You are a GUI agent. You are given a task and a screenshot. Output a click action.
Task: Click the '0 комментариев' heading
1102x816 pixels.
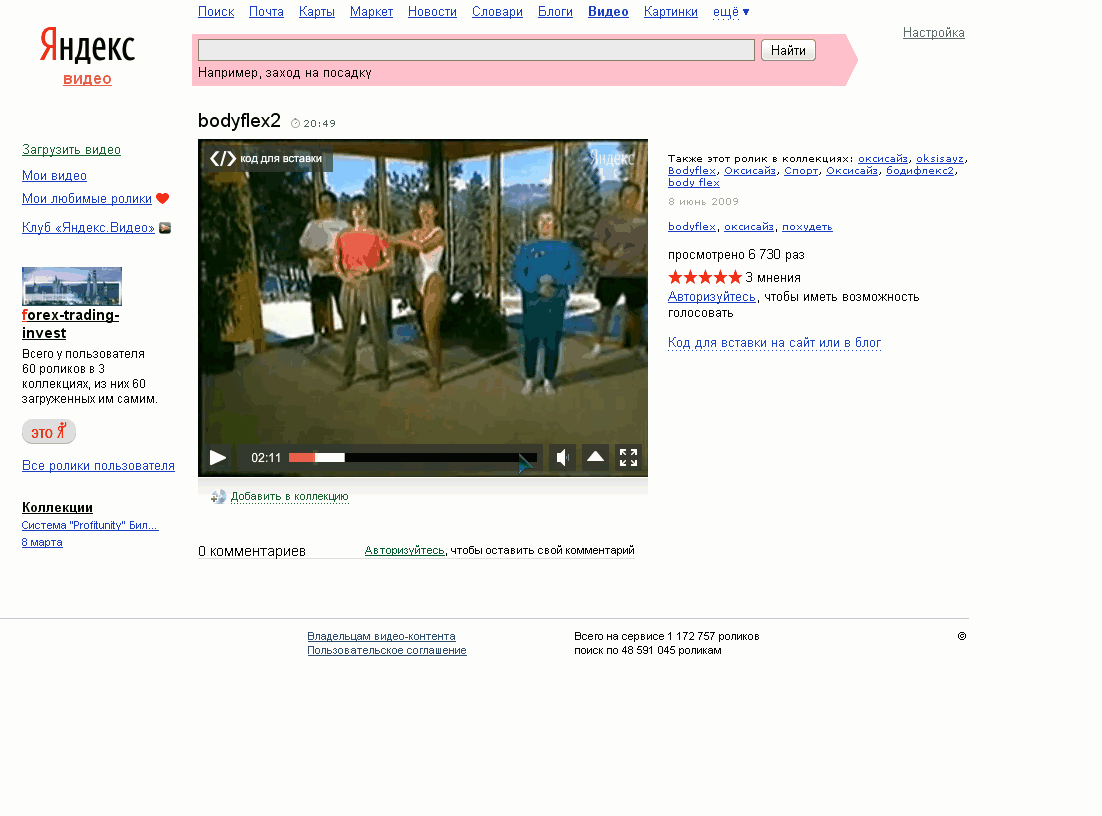(252, 551)
